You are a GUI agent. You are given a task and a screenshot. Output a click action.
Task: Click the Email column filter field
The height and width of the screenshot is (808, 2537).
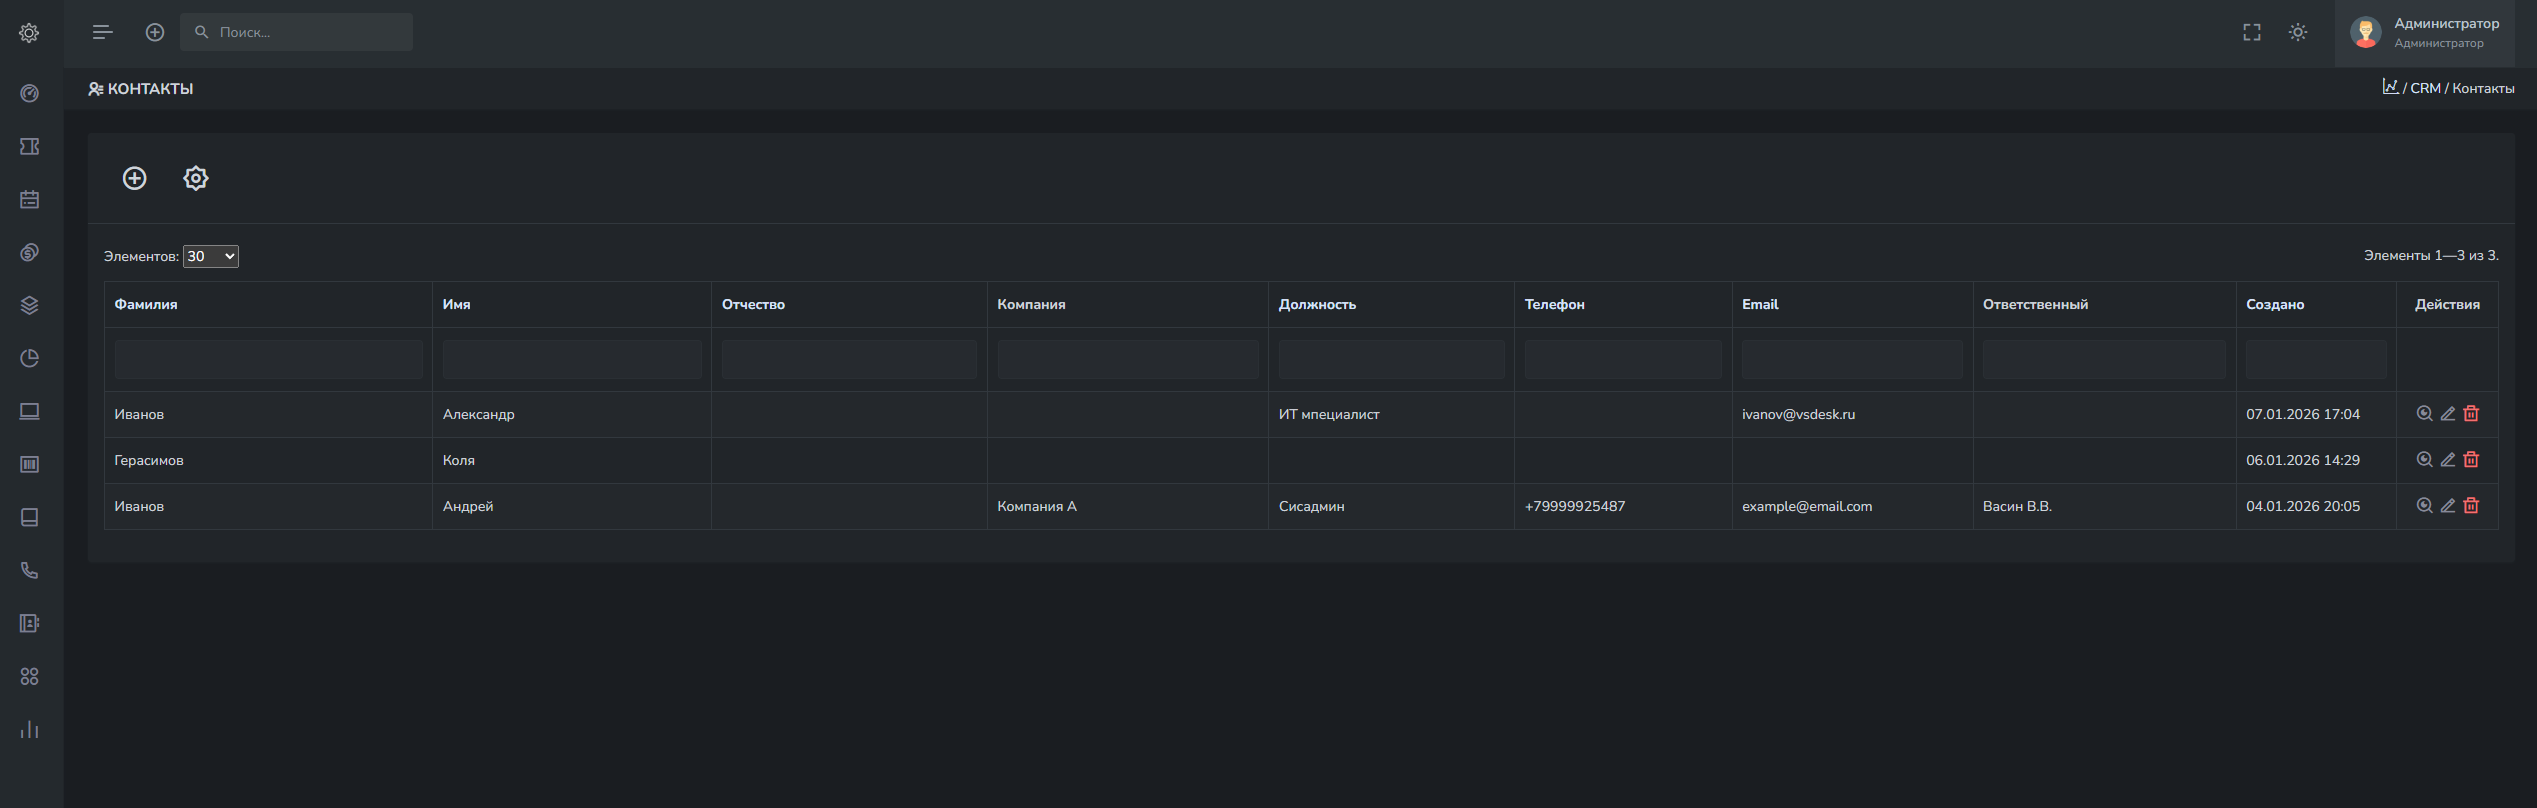pyautogui.click(x=1851, y=360)
